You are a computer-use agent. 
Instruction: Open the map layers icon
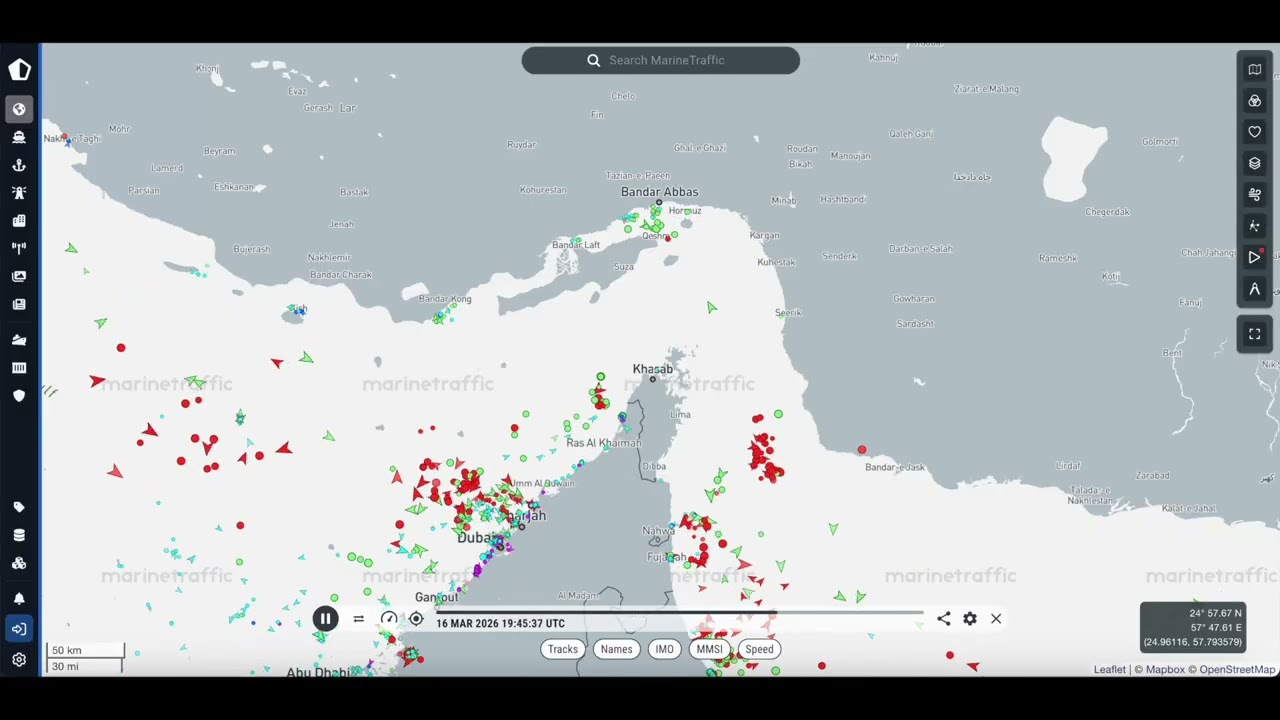1255,163
